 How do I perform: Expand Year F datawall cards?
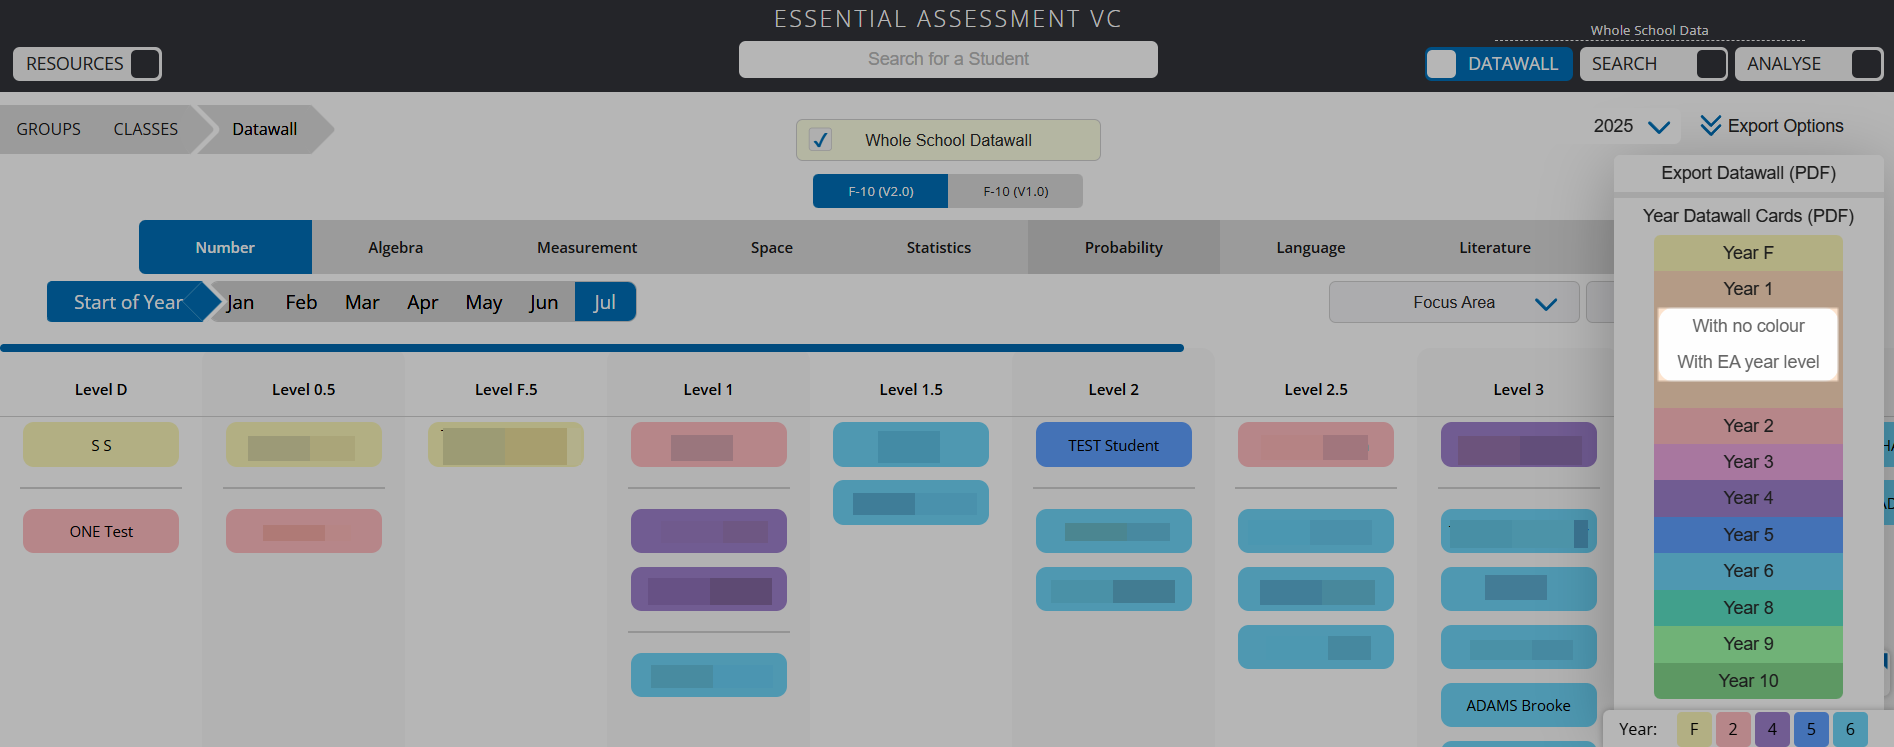1748,253
